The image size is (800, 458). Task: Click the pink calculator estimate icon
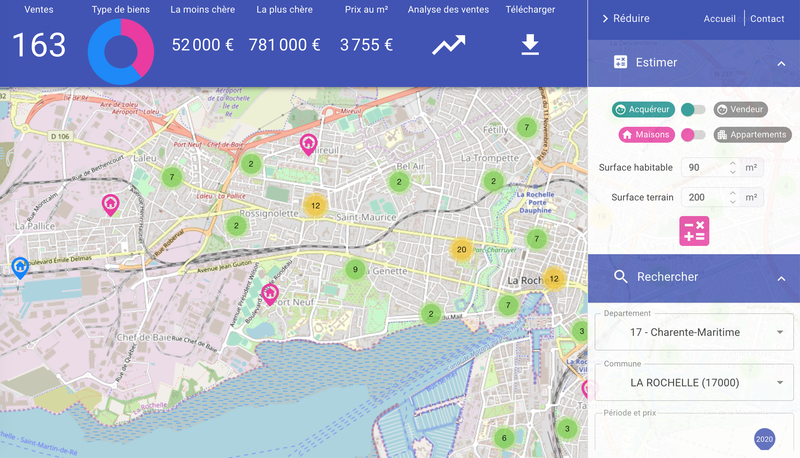click(693, 230)
